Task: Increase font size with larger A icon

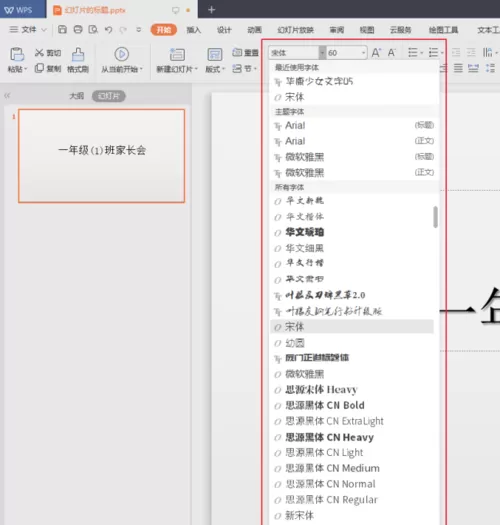Action: tap(376, 53)
